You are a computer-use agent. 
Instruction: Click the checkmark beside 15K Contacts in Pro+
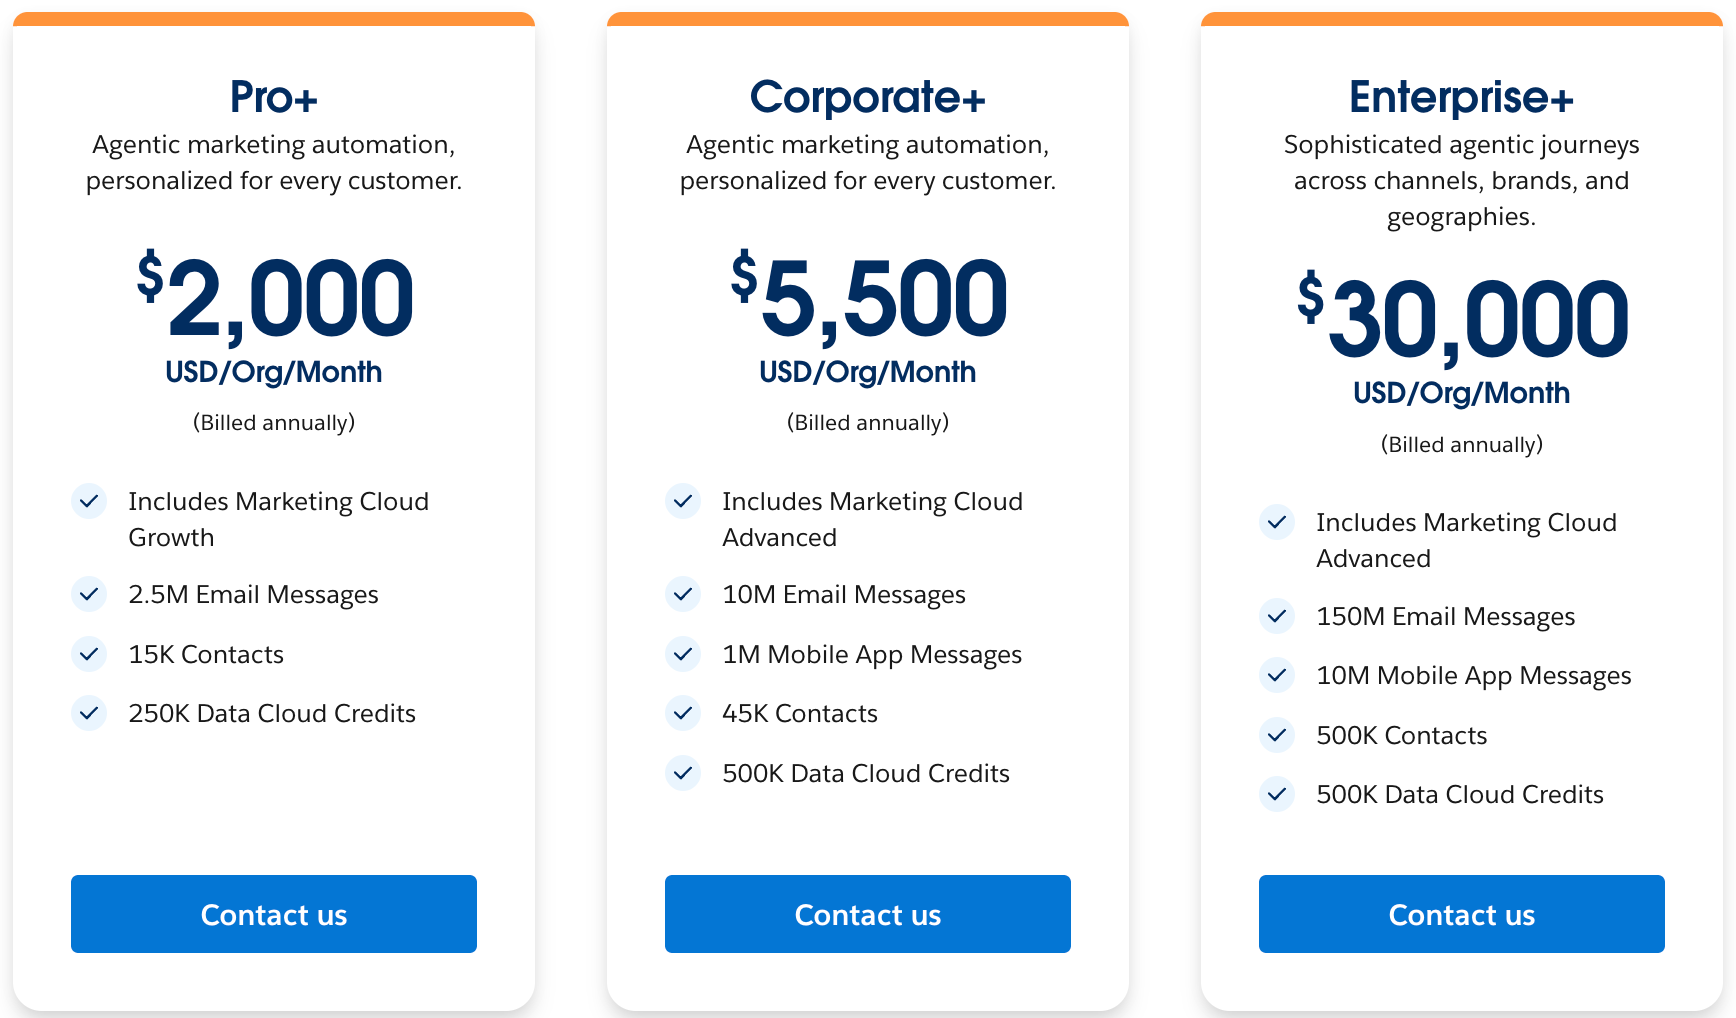tap(89, 654)
